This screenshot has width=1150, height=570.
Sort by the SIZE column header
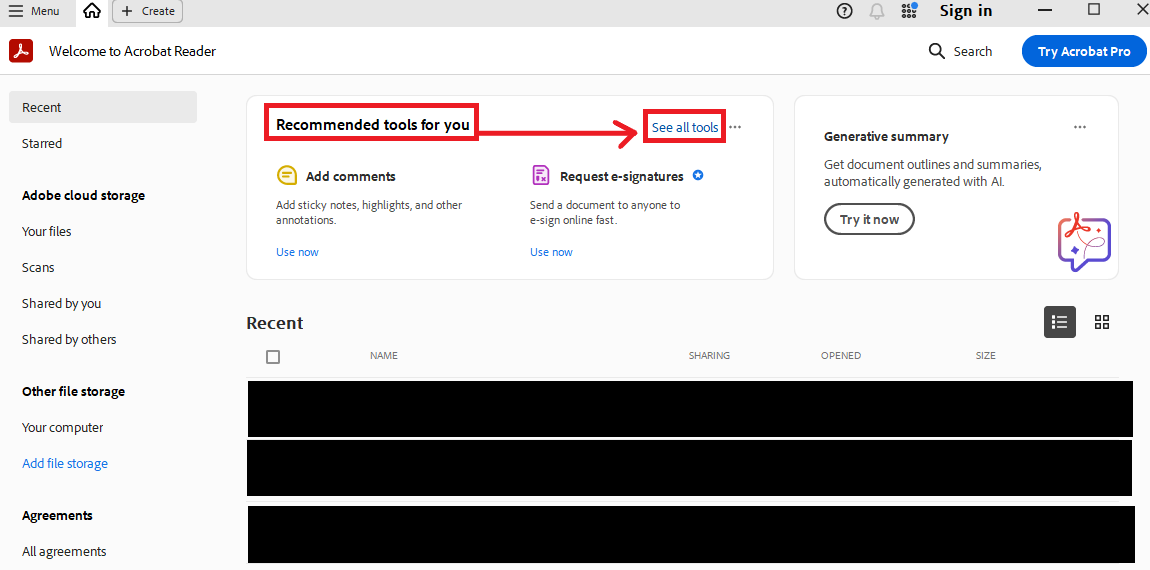click(x=986, y=355)
